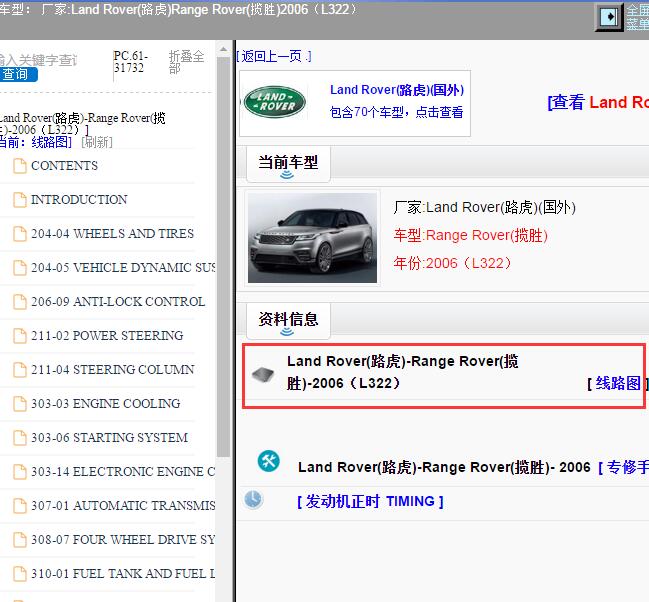Image resolution: width=649 pixels, height=602 pixels.
Task: Click page icon beside 211-04 STEERING COLUMN
Action: pyautogui.click(x=19, y=369)
